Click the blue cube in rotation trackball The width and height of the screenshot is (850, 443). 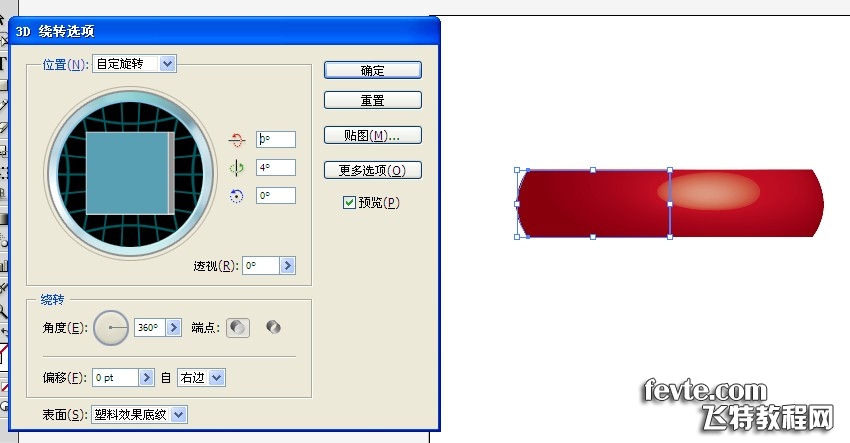coord(130,173)
